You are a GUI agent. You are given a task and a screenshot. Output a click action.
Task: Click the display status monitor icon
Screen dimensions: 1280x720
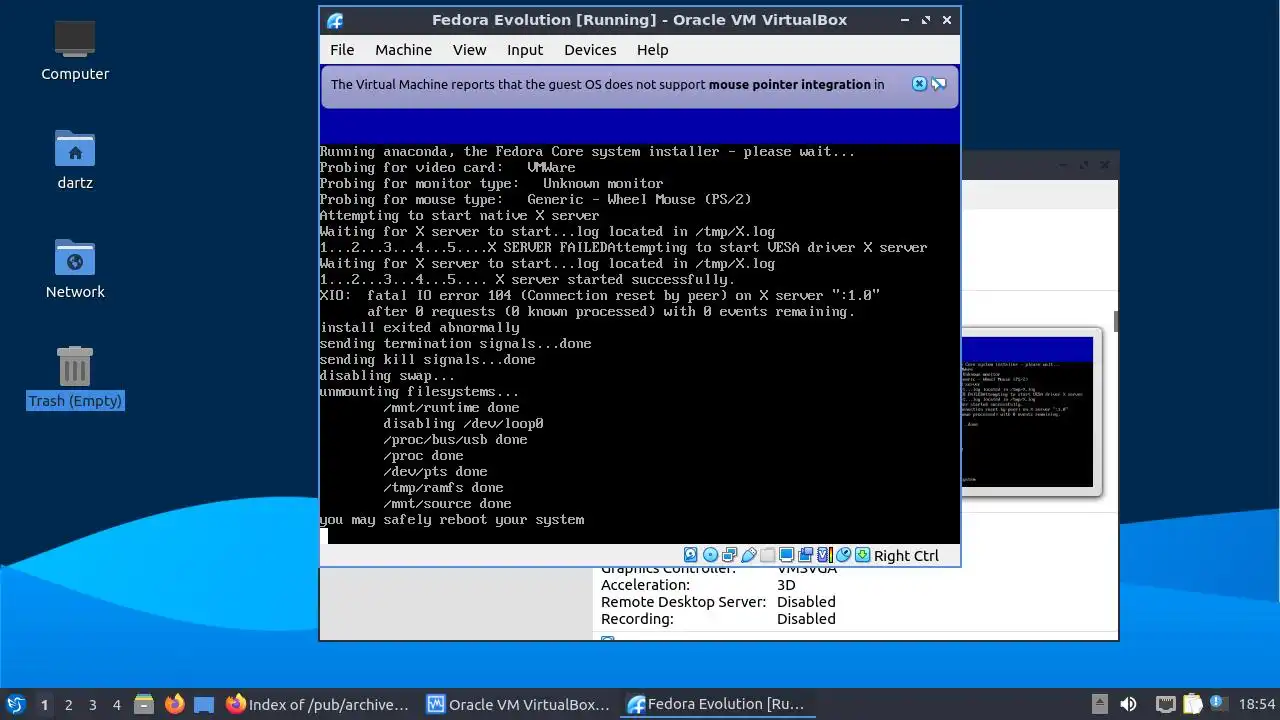(x=786, y=555)
